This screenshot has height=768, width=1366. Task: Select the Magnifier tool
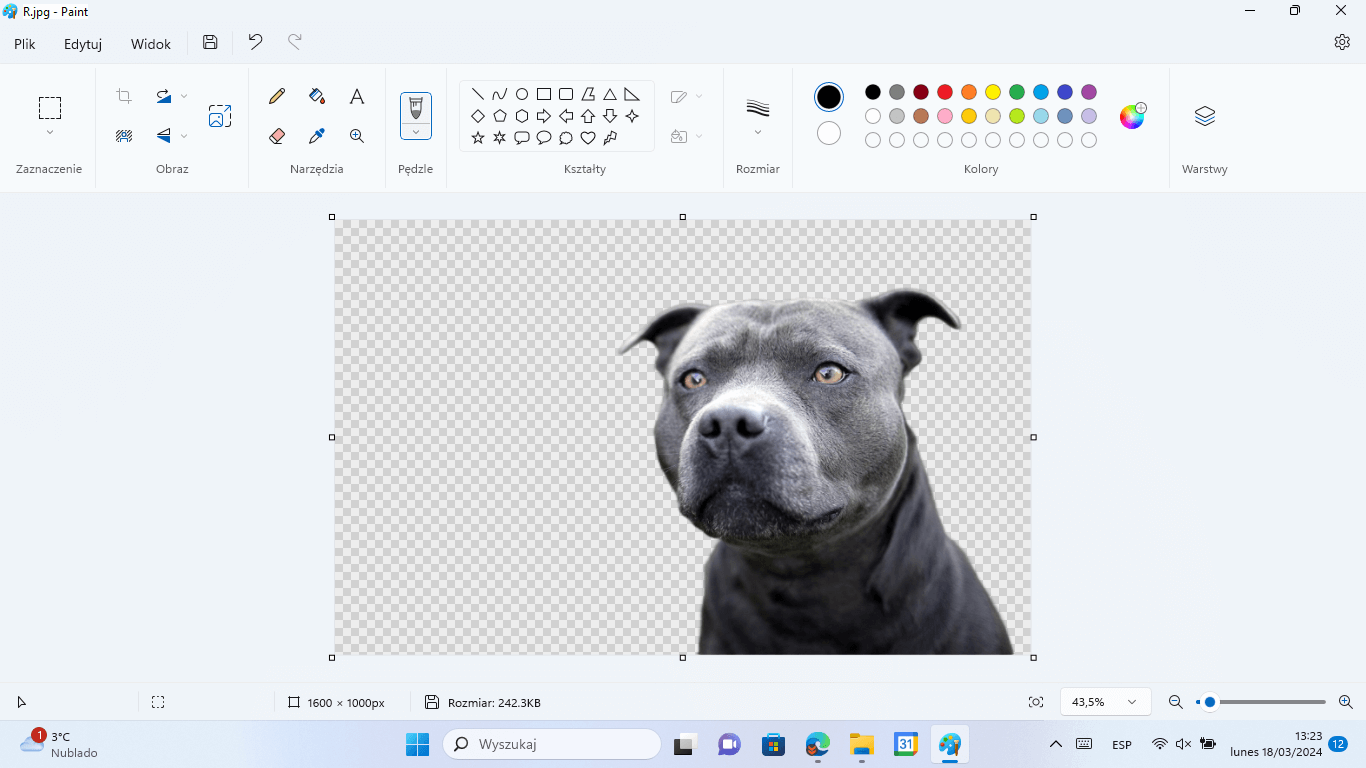(x=357, y=136)
